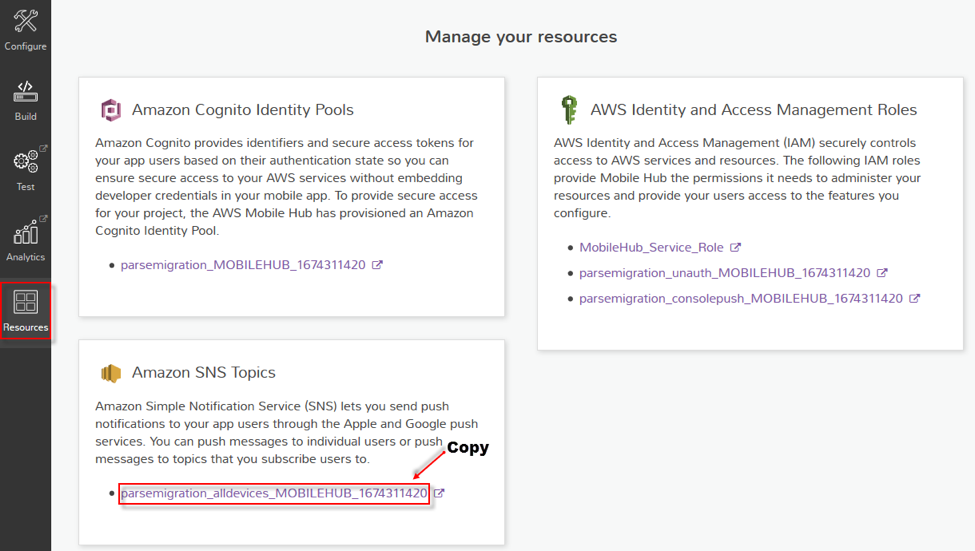Click the Configure label in sidebar
975x551 pixels.
point(25,47)
